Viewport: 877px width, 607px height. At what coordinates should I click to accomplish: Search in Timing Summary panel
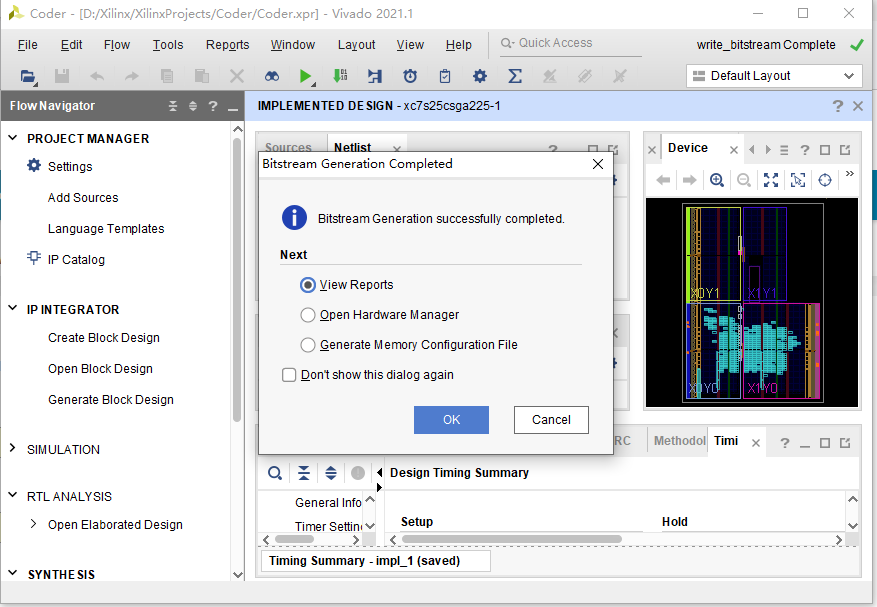point(275,473)
